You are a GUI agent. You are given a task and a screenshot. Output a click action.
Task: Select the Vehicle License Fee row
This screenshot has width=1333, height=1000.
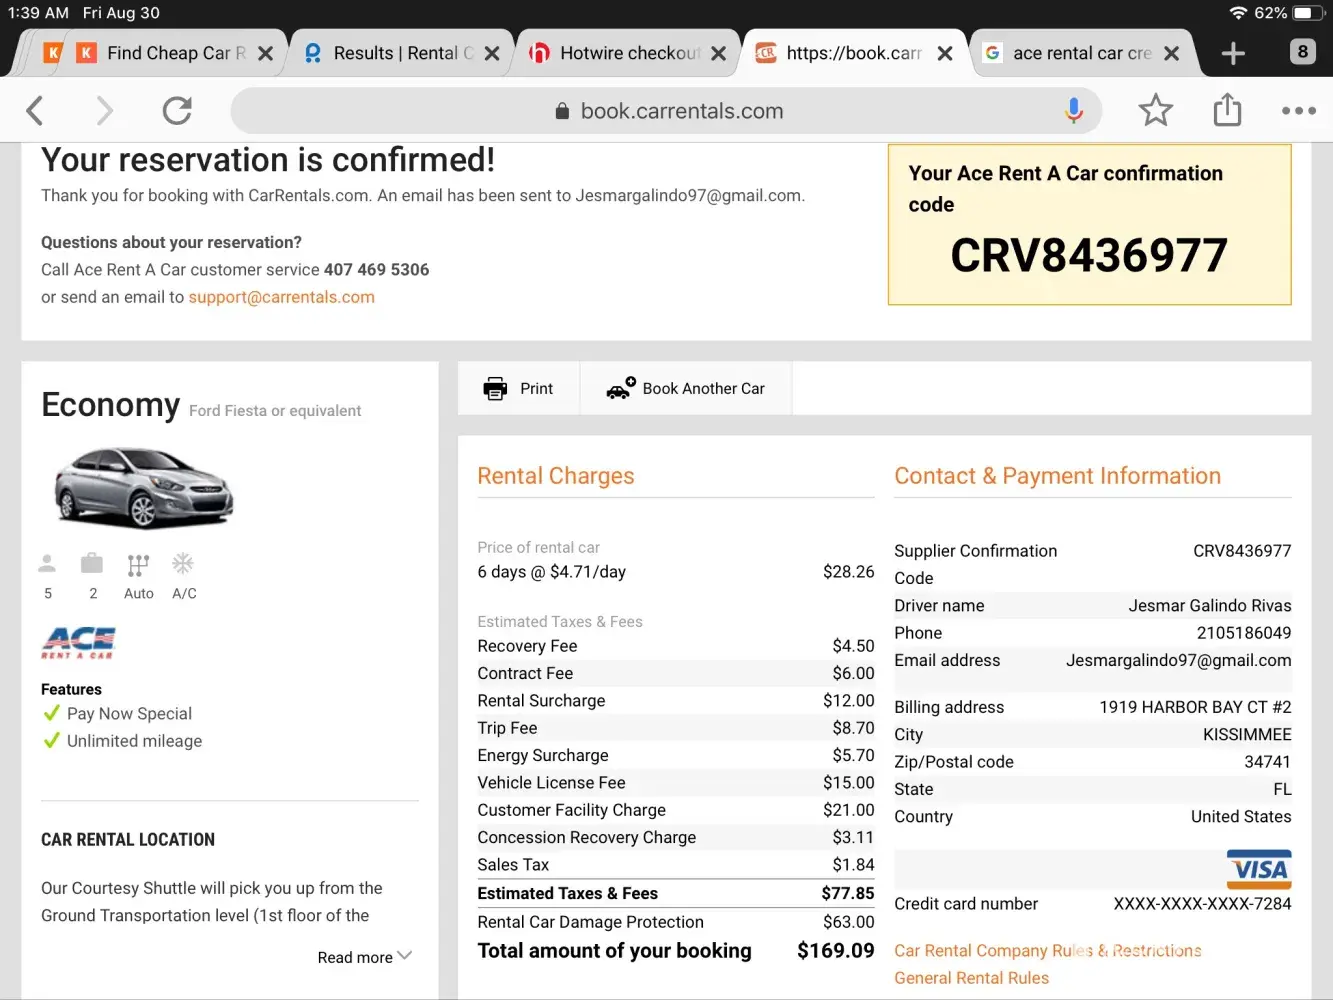click(x=676, y=783)
